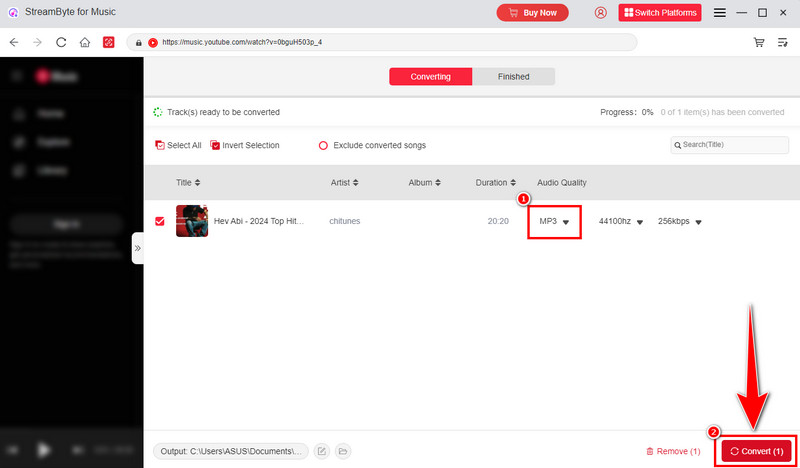Image resolution: width=800 pixels, height=468 pixels.
Task: Open the user account icon
Action: pos(601,13)
